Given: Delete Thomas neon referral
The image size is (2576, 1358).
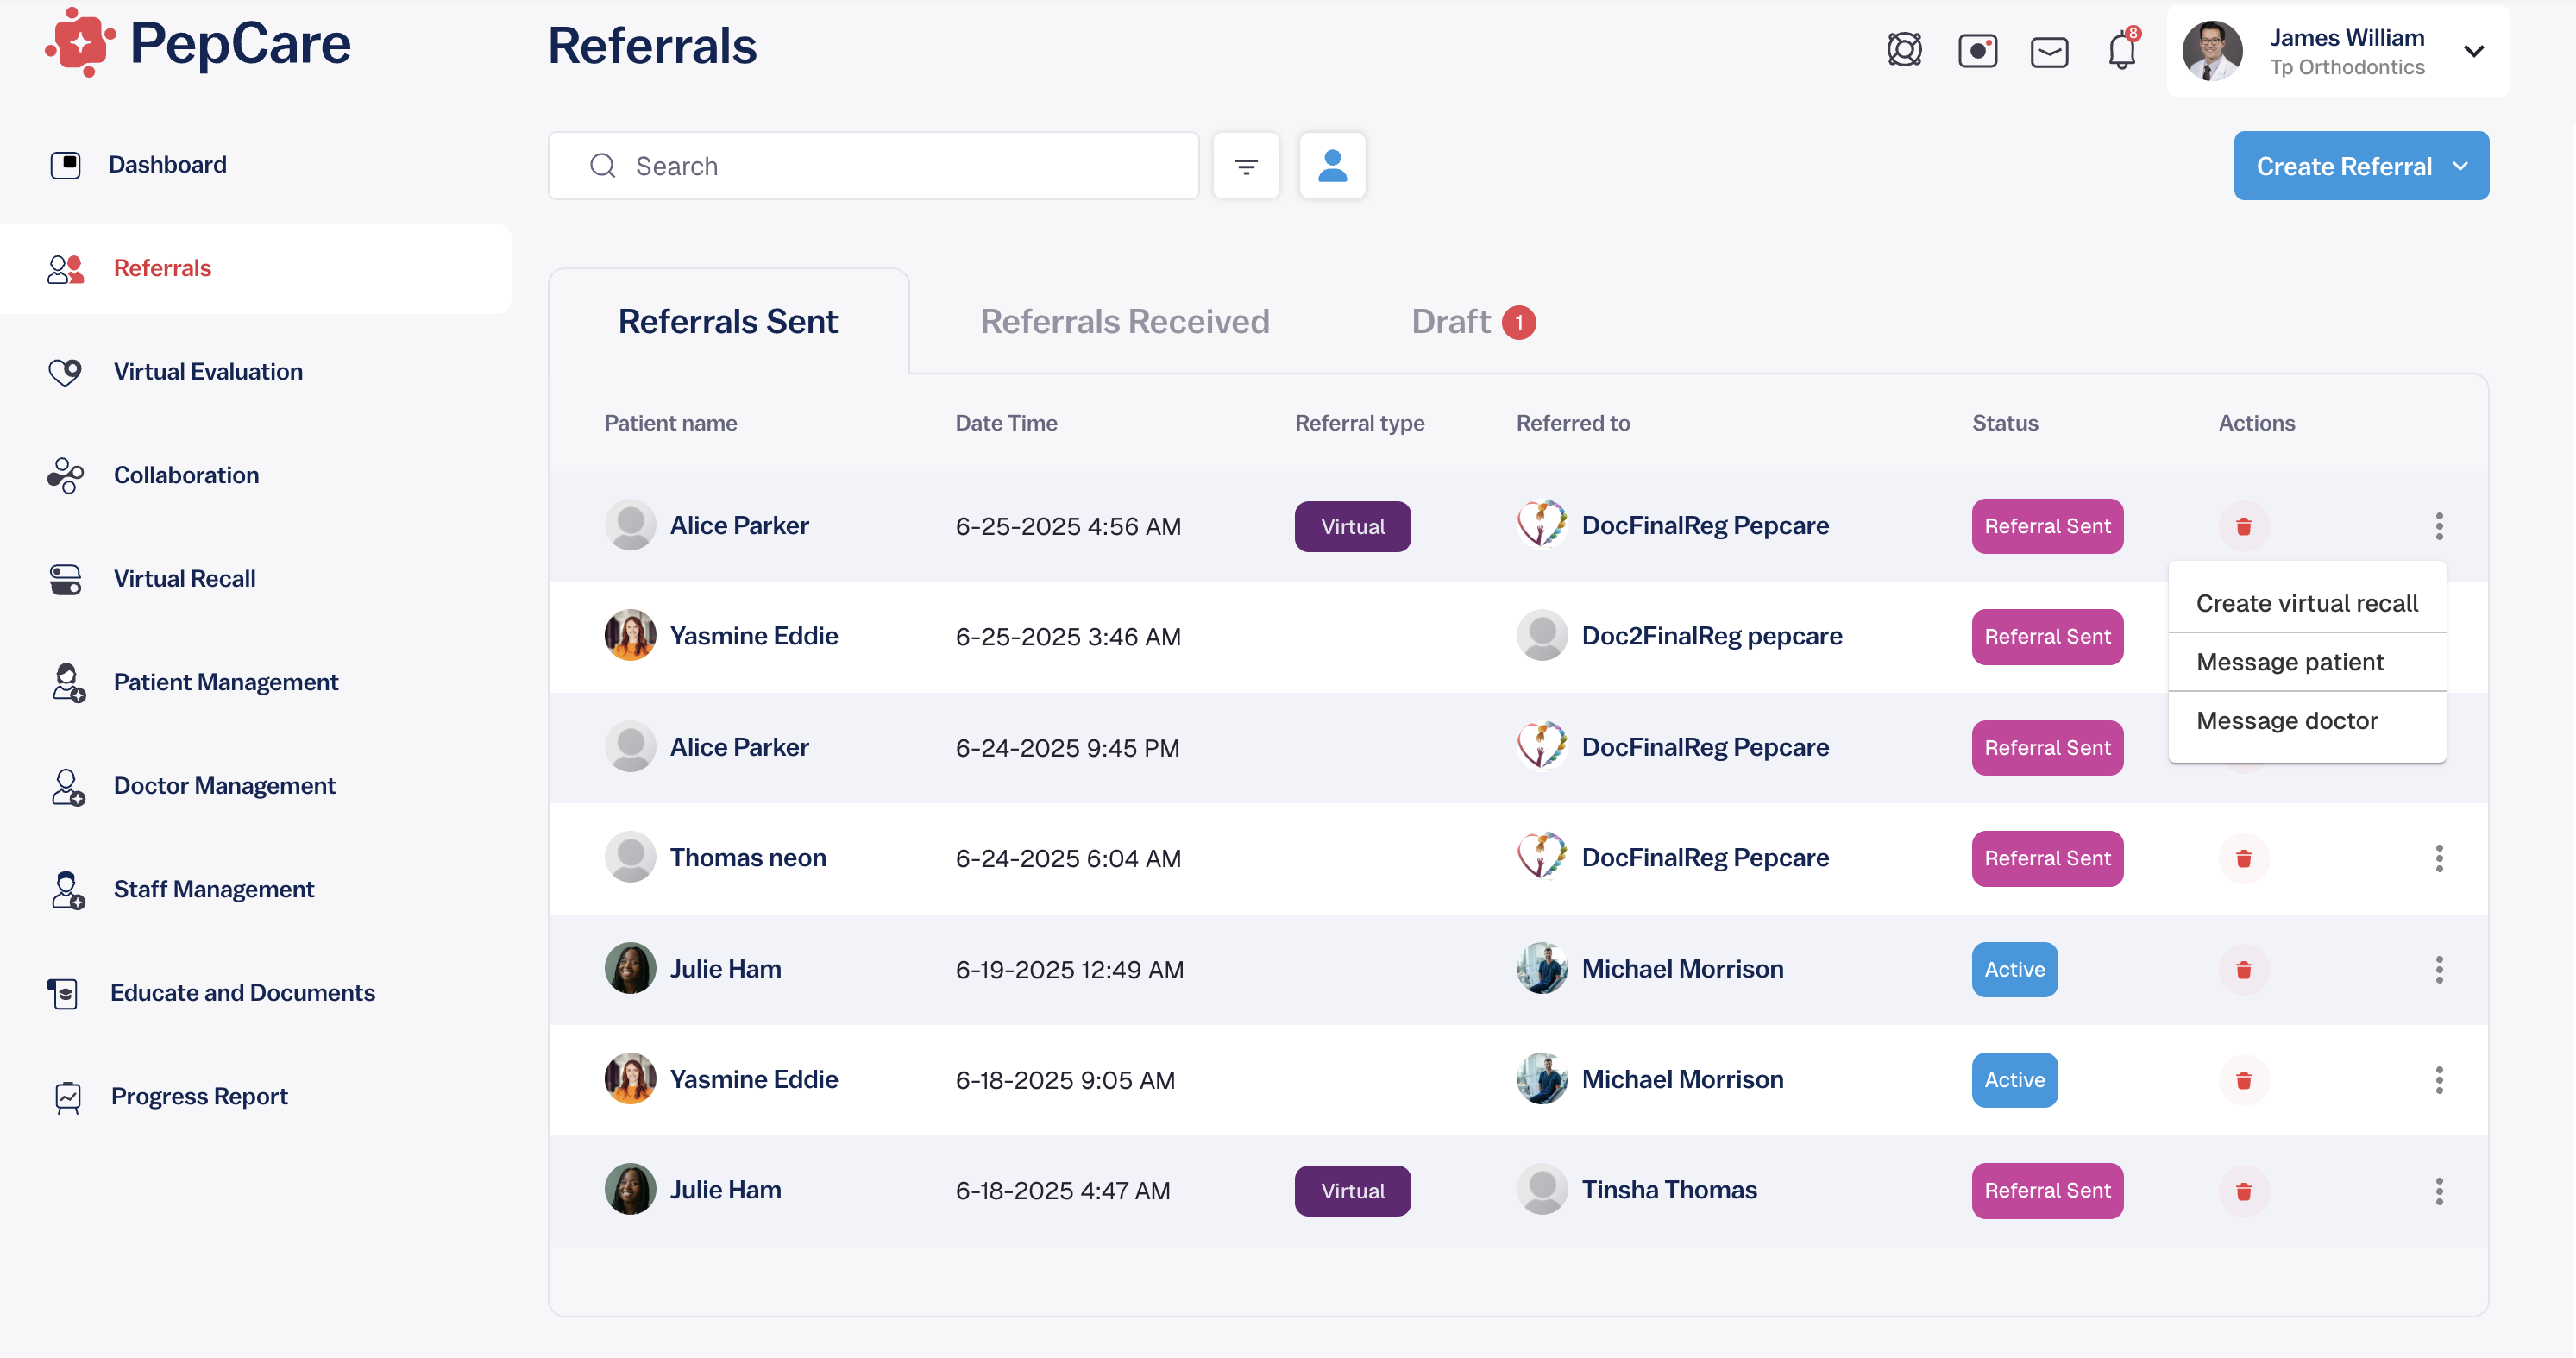Looking at the screenshot, I should (2243, 858).
